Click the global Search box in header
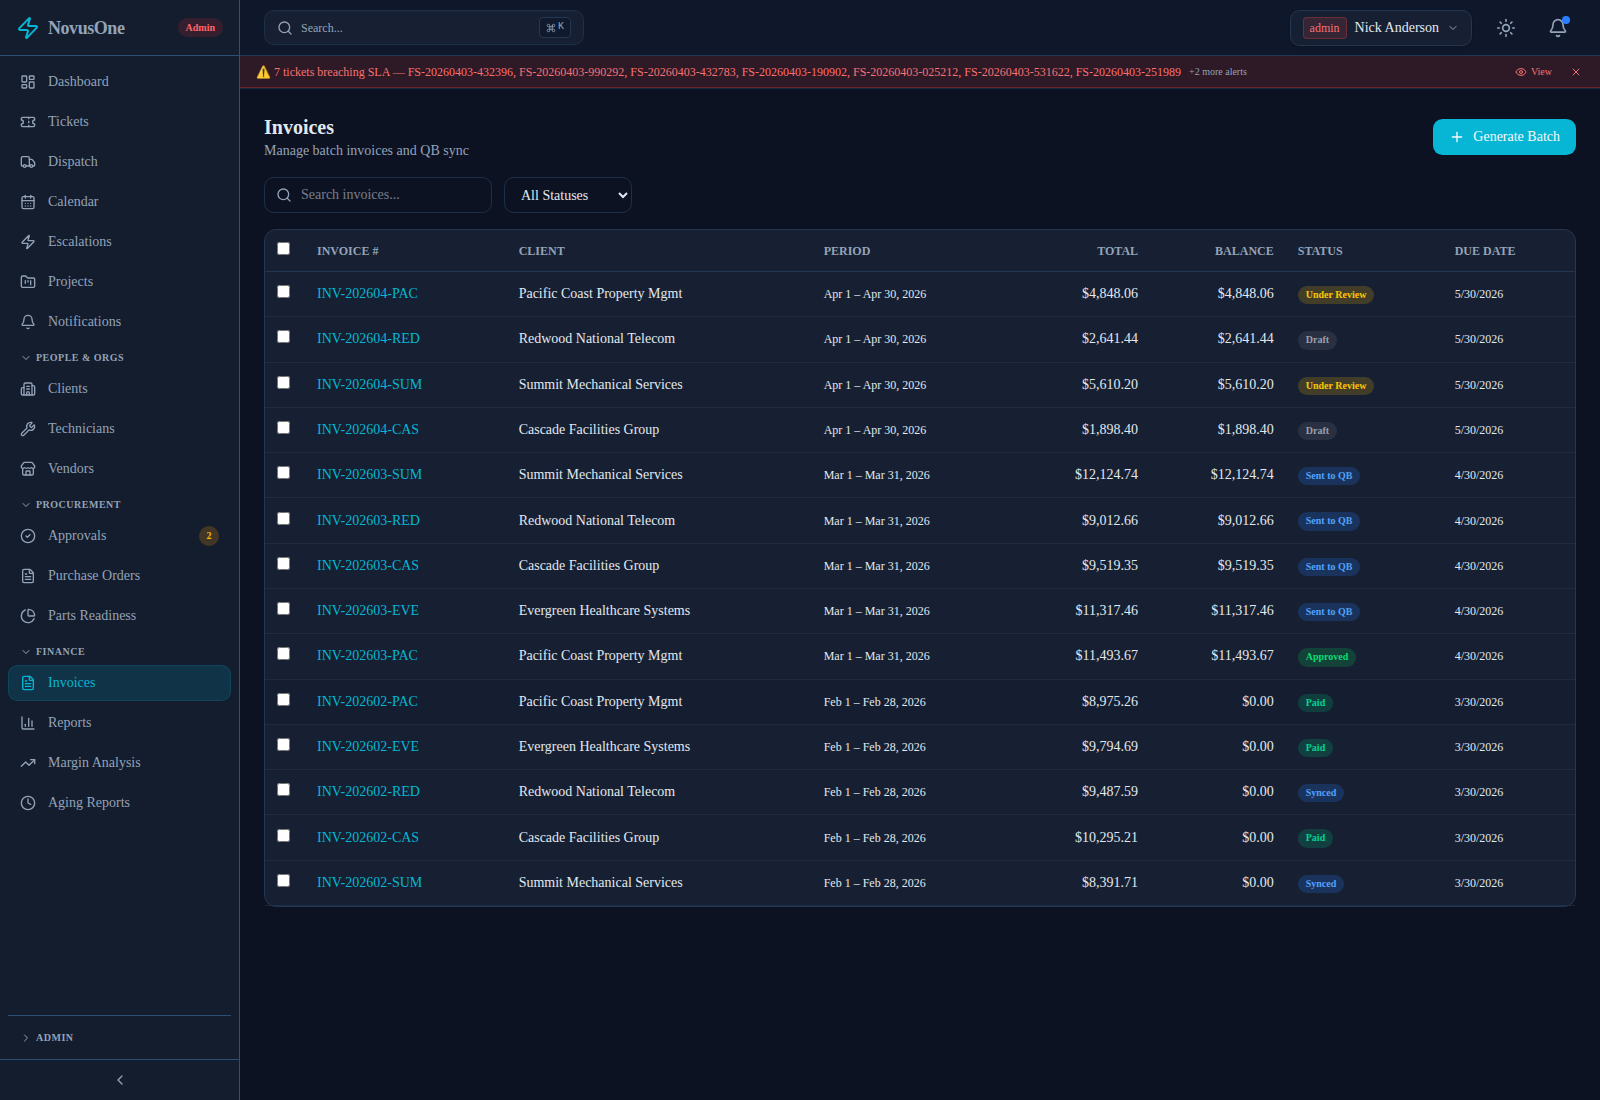The height and width of the screenshot is (1100, 1600). pos(424,28)
